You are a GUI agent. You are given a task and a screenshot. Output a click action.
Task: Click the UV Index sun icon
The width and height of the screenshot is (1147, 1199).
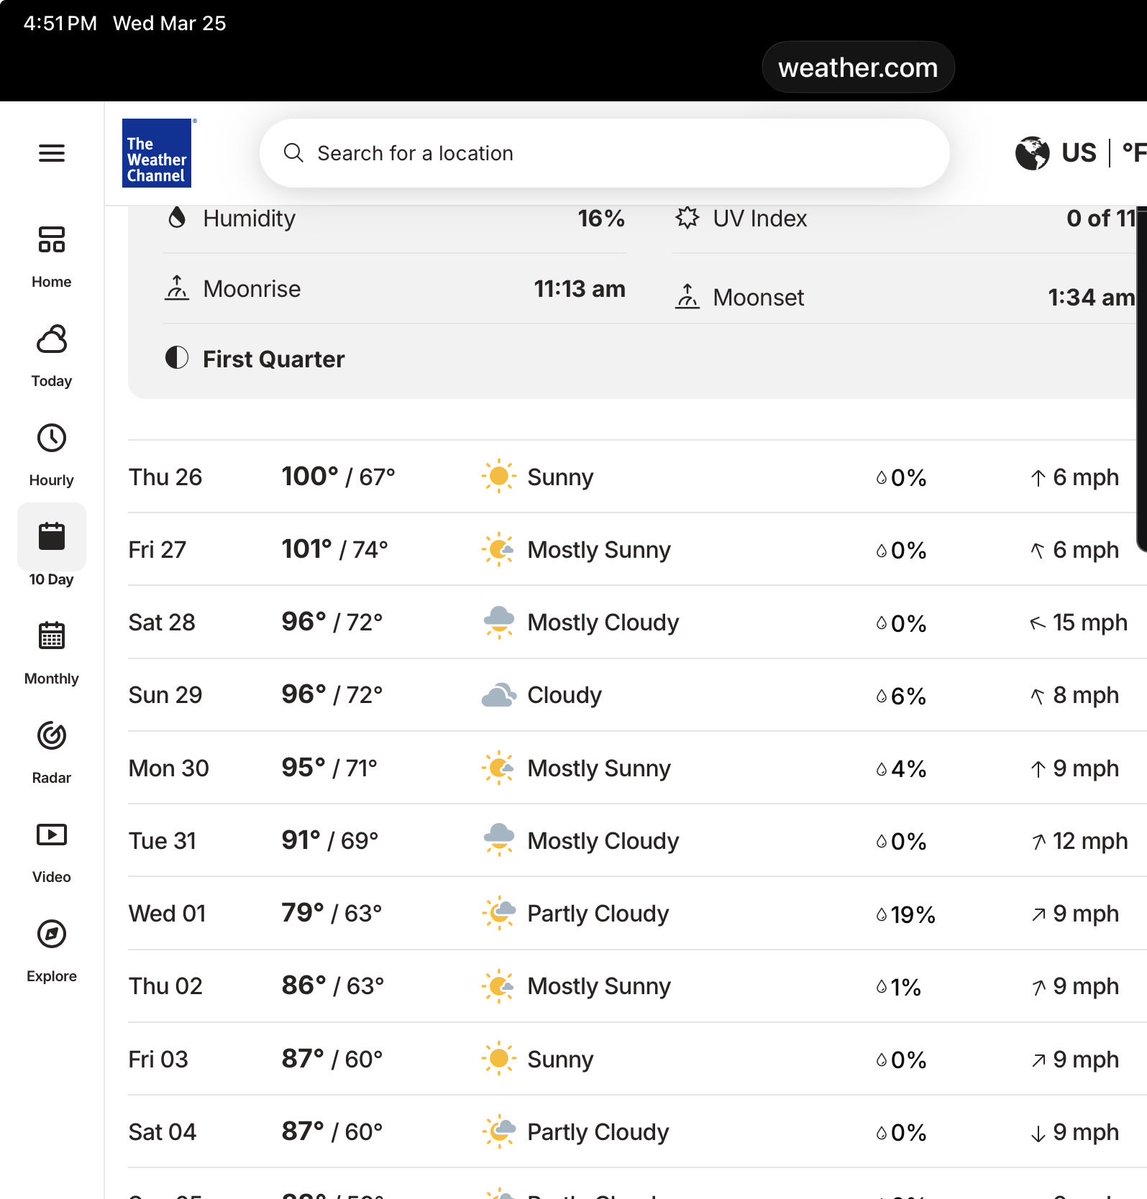[x=687, y=218]
